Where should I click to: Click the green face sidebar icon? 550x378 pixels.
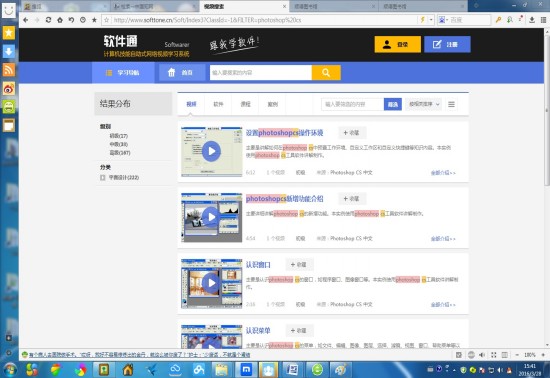click(x=9, y=107)
